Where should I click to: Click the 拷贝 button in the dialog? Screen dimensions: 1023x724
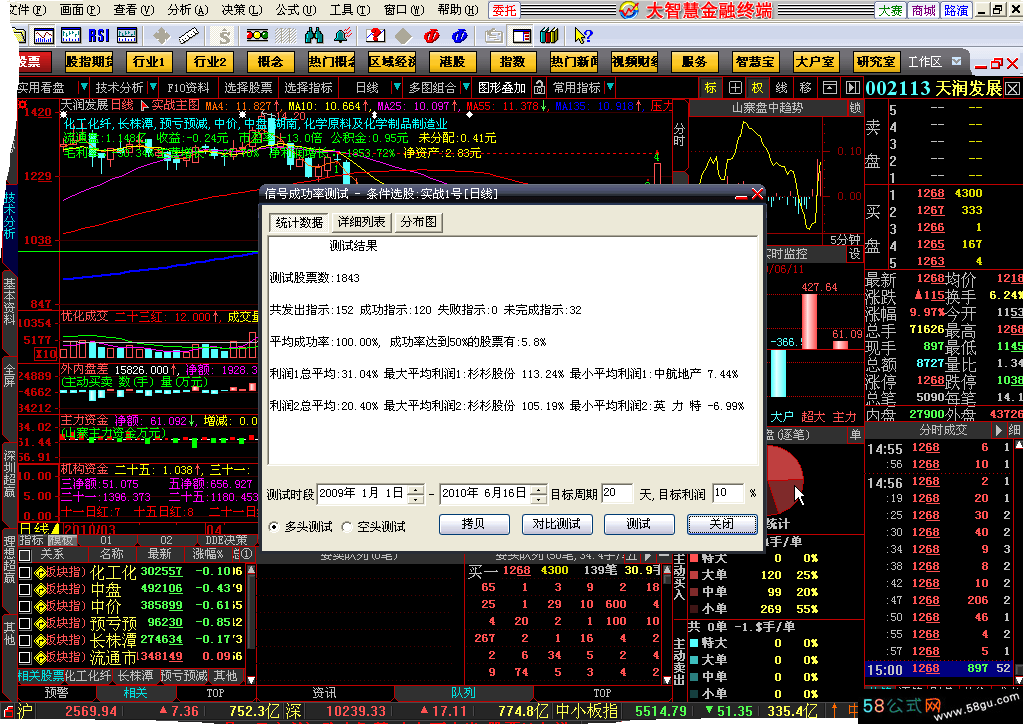(474, 524)
